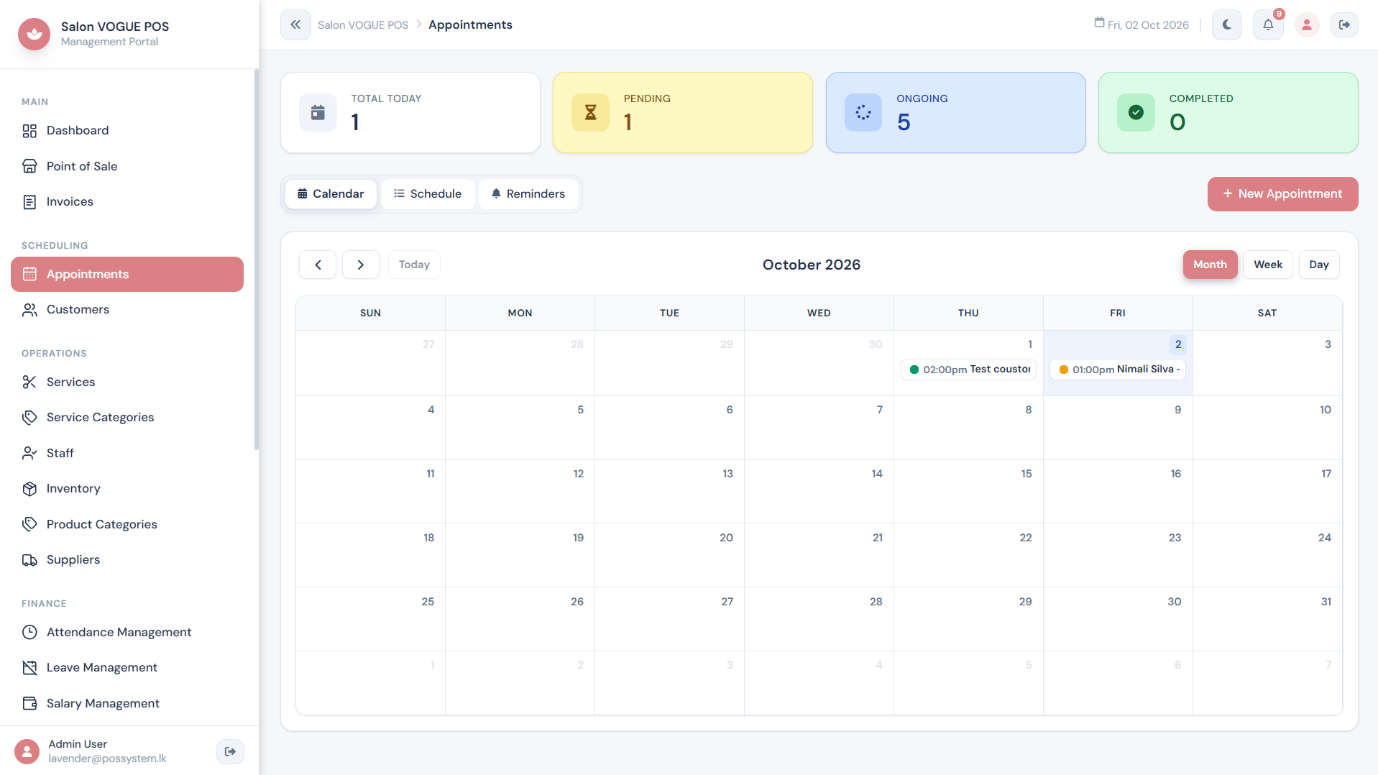
Task: Click Total Today calendar icon
Action: pos(318,113)
